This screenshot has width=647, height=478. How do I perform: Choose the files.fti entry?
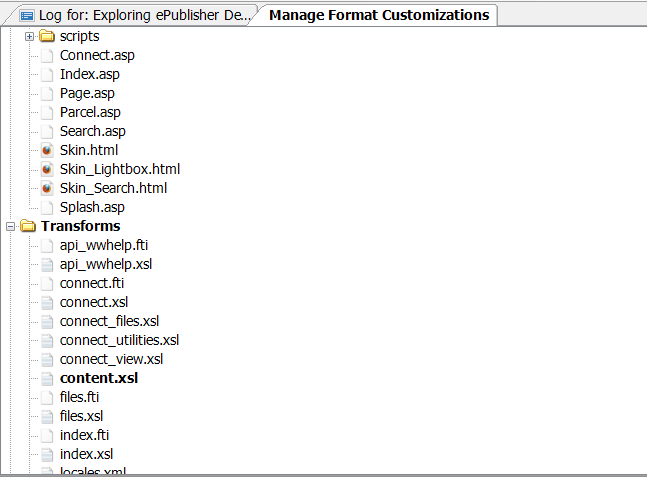79,397
